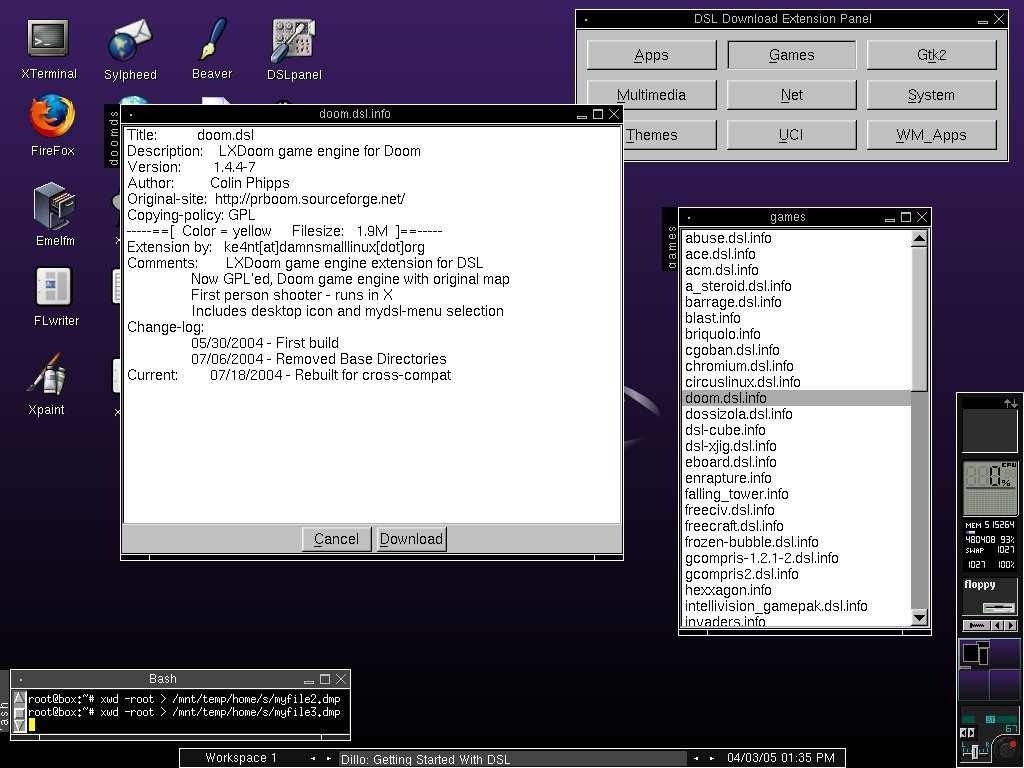The image size is (1024, 768).
Task: Select a_steroid.dsl.info entry
Action: [795, 286]
